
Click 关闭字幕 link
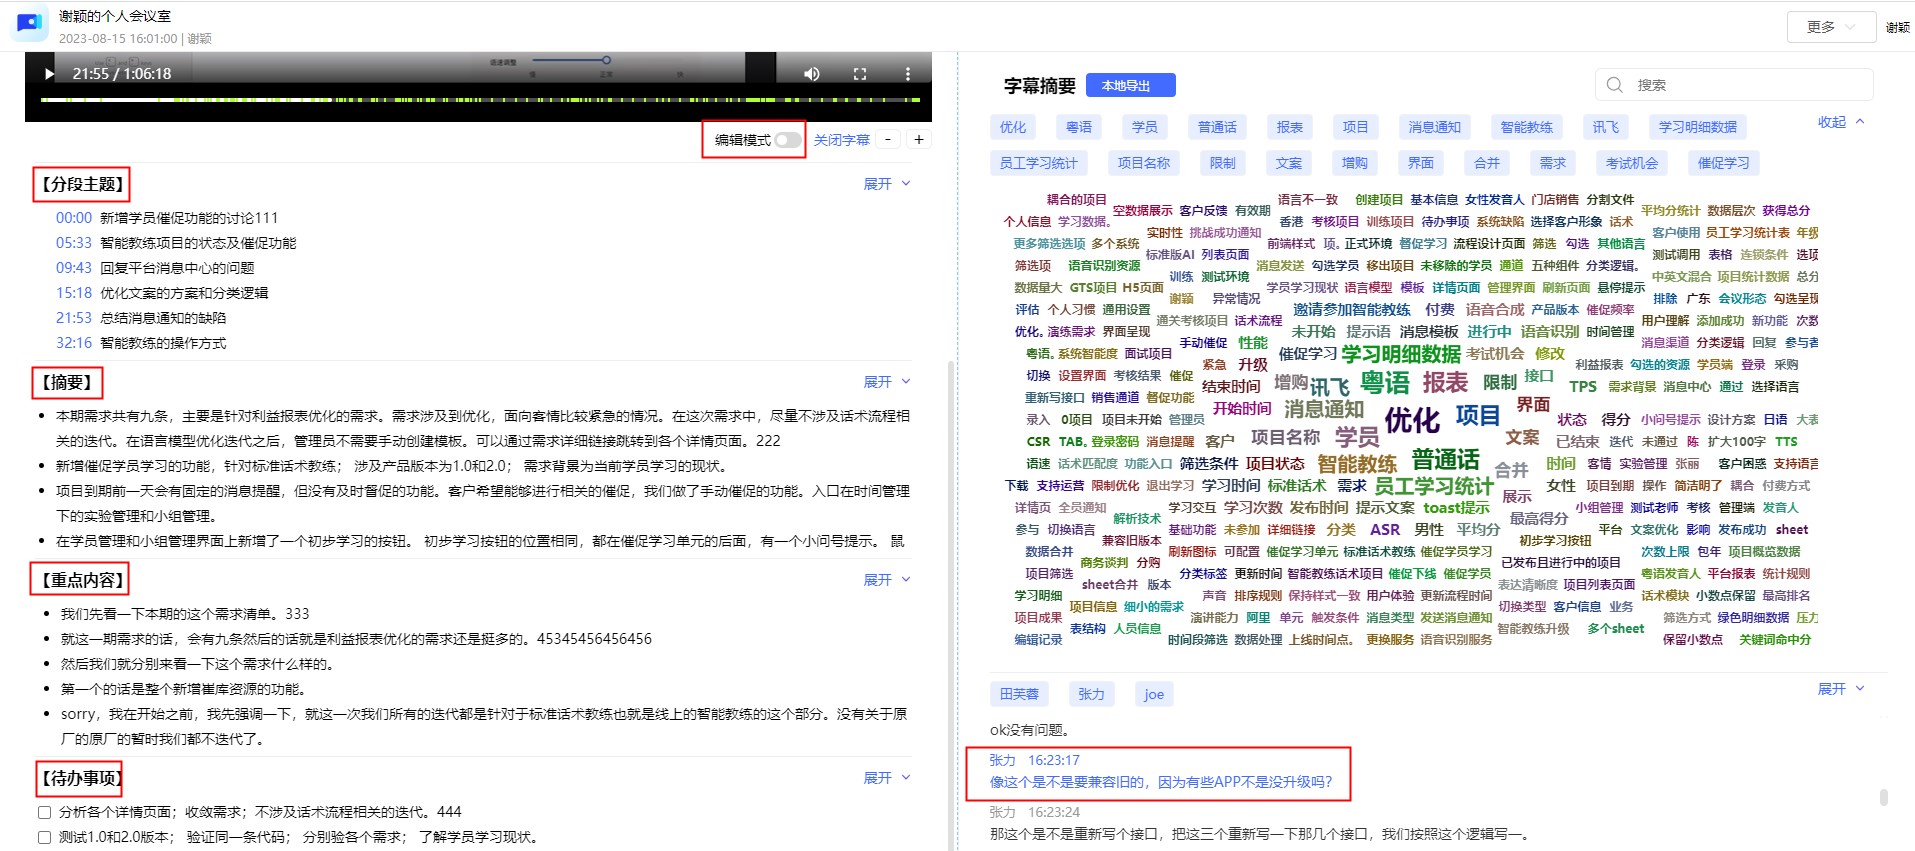[x=842, y=140]
